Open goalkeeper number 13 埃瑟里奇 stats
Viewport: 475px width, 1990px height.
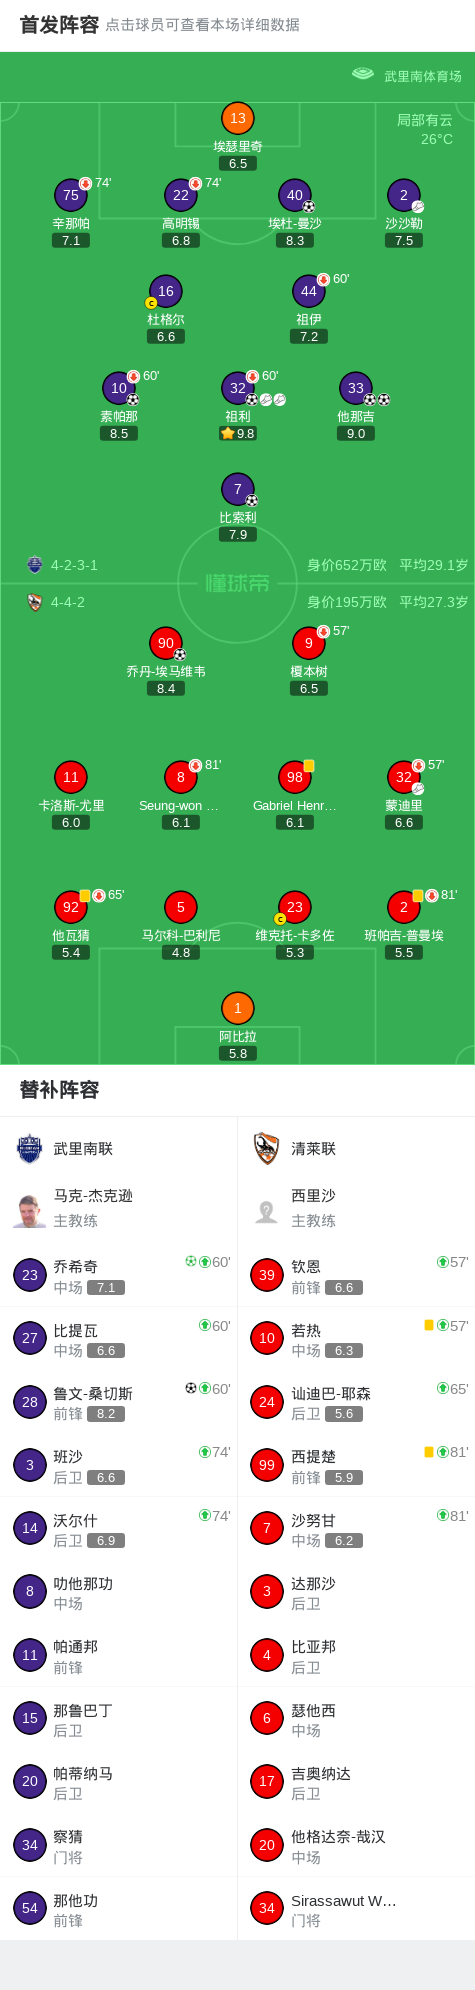[x=238, y=118]
